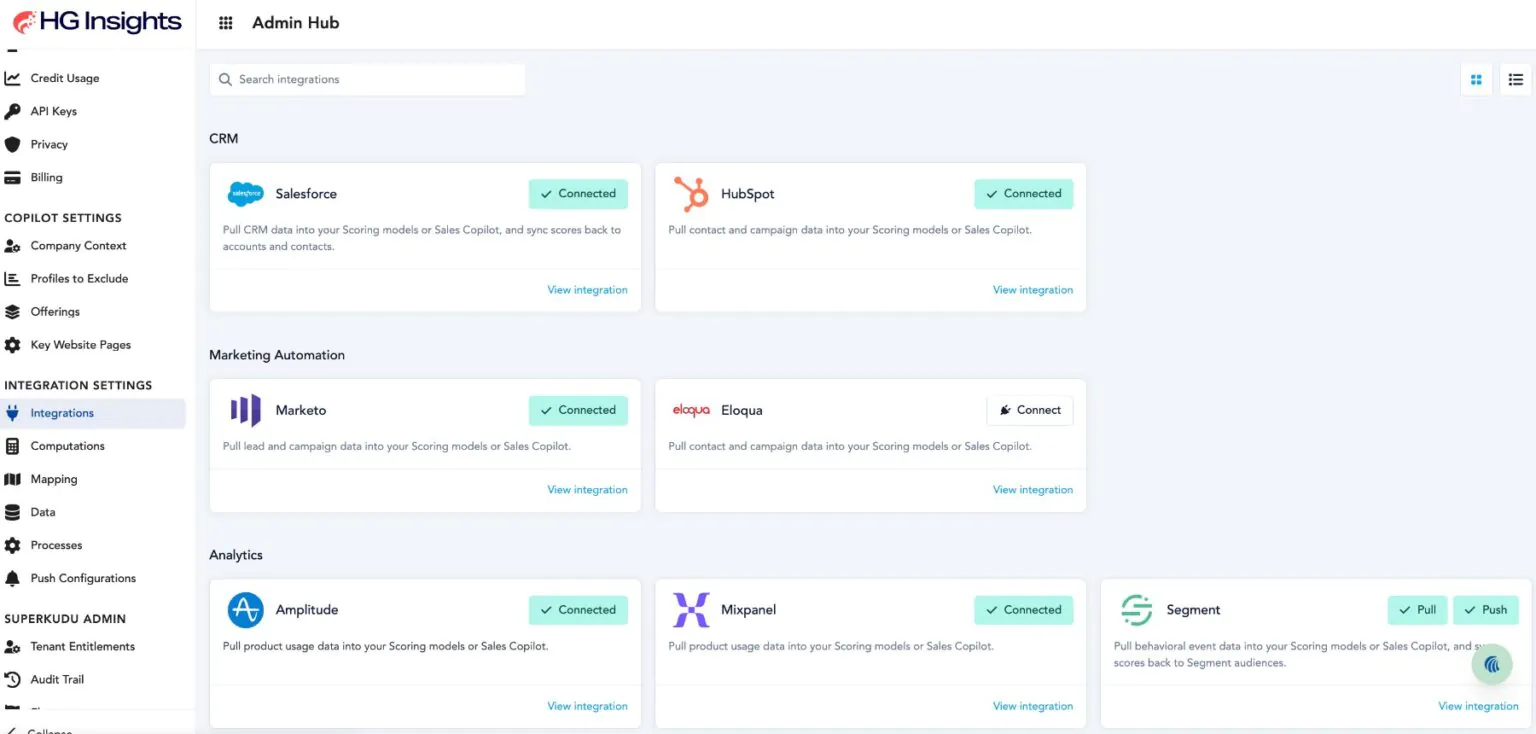Screen dimensions: 1536x734
Task: Click the shield icon for Privacy
Action: (12, 144)
